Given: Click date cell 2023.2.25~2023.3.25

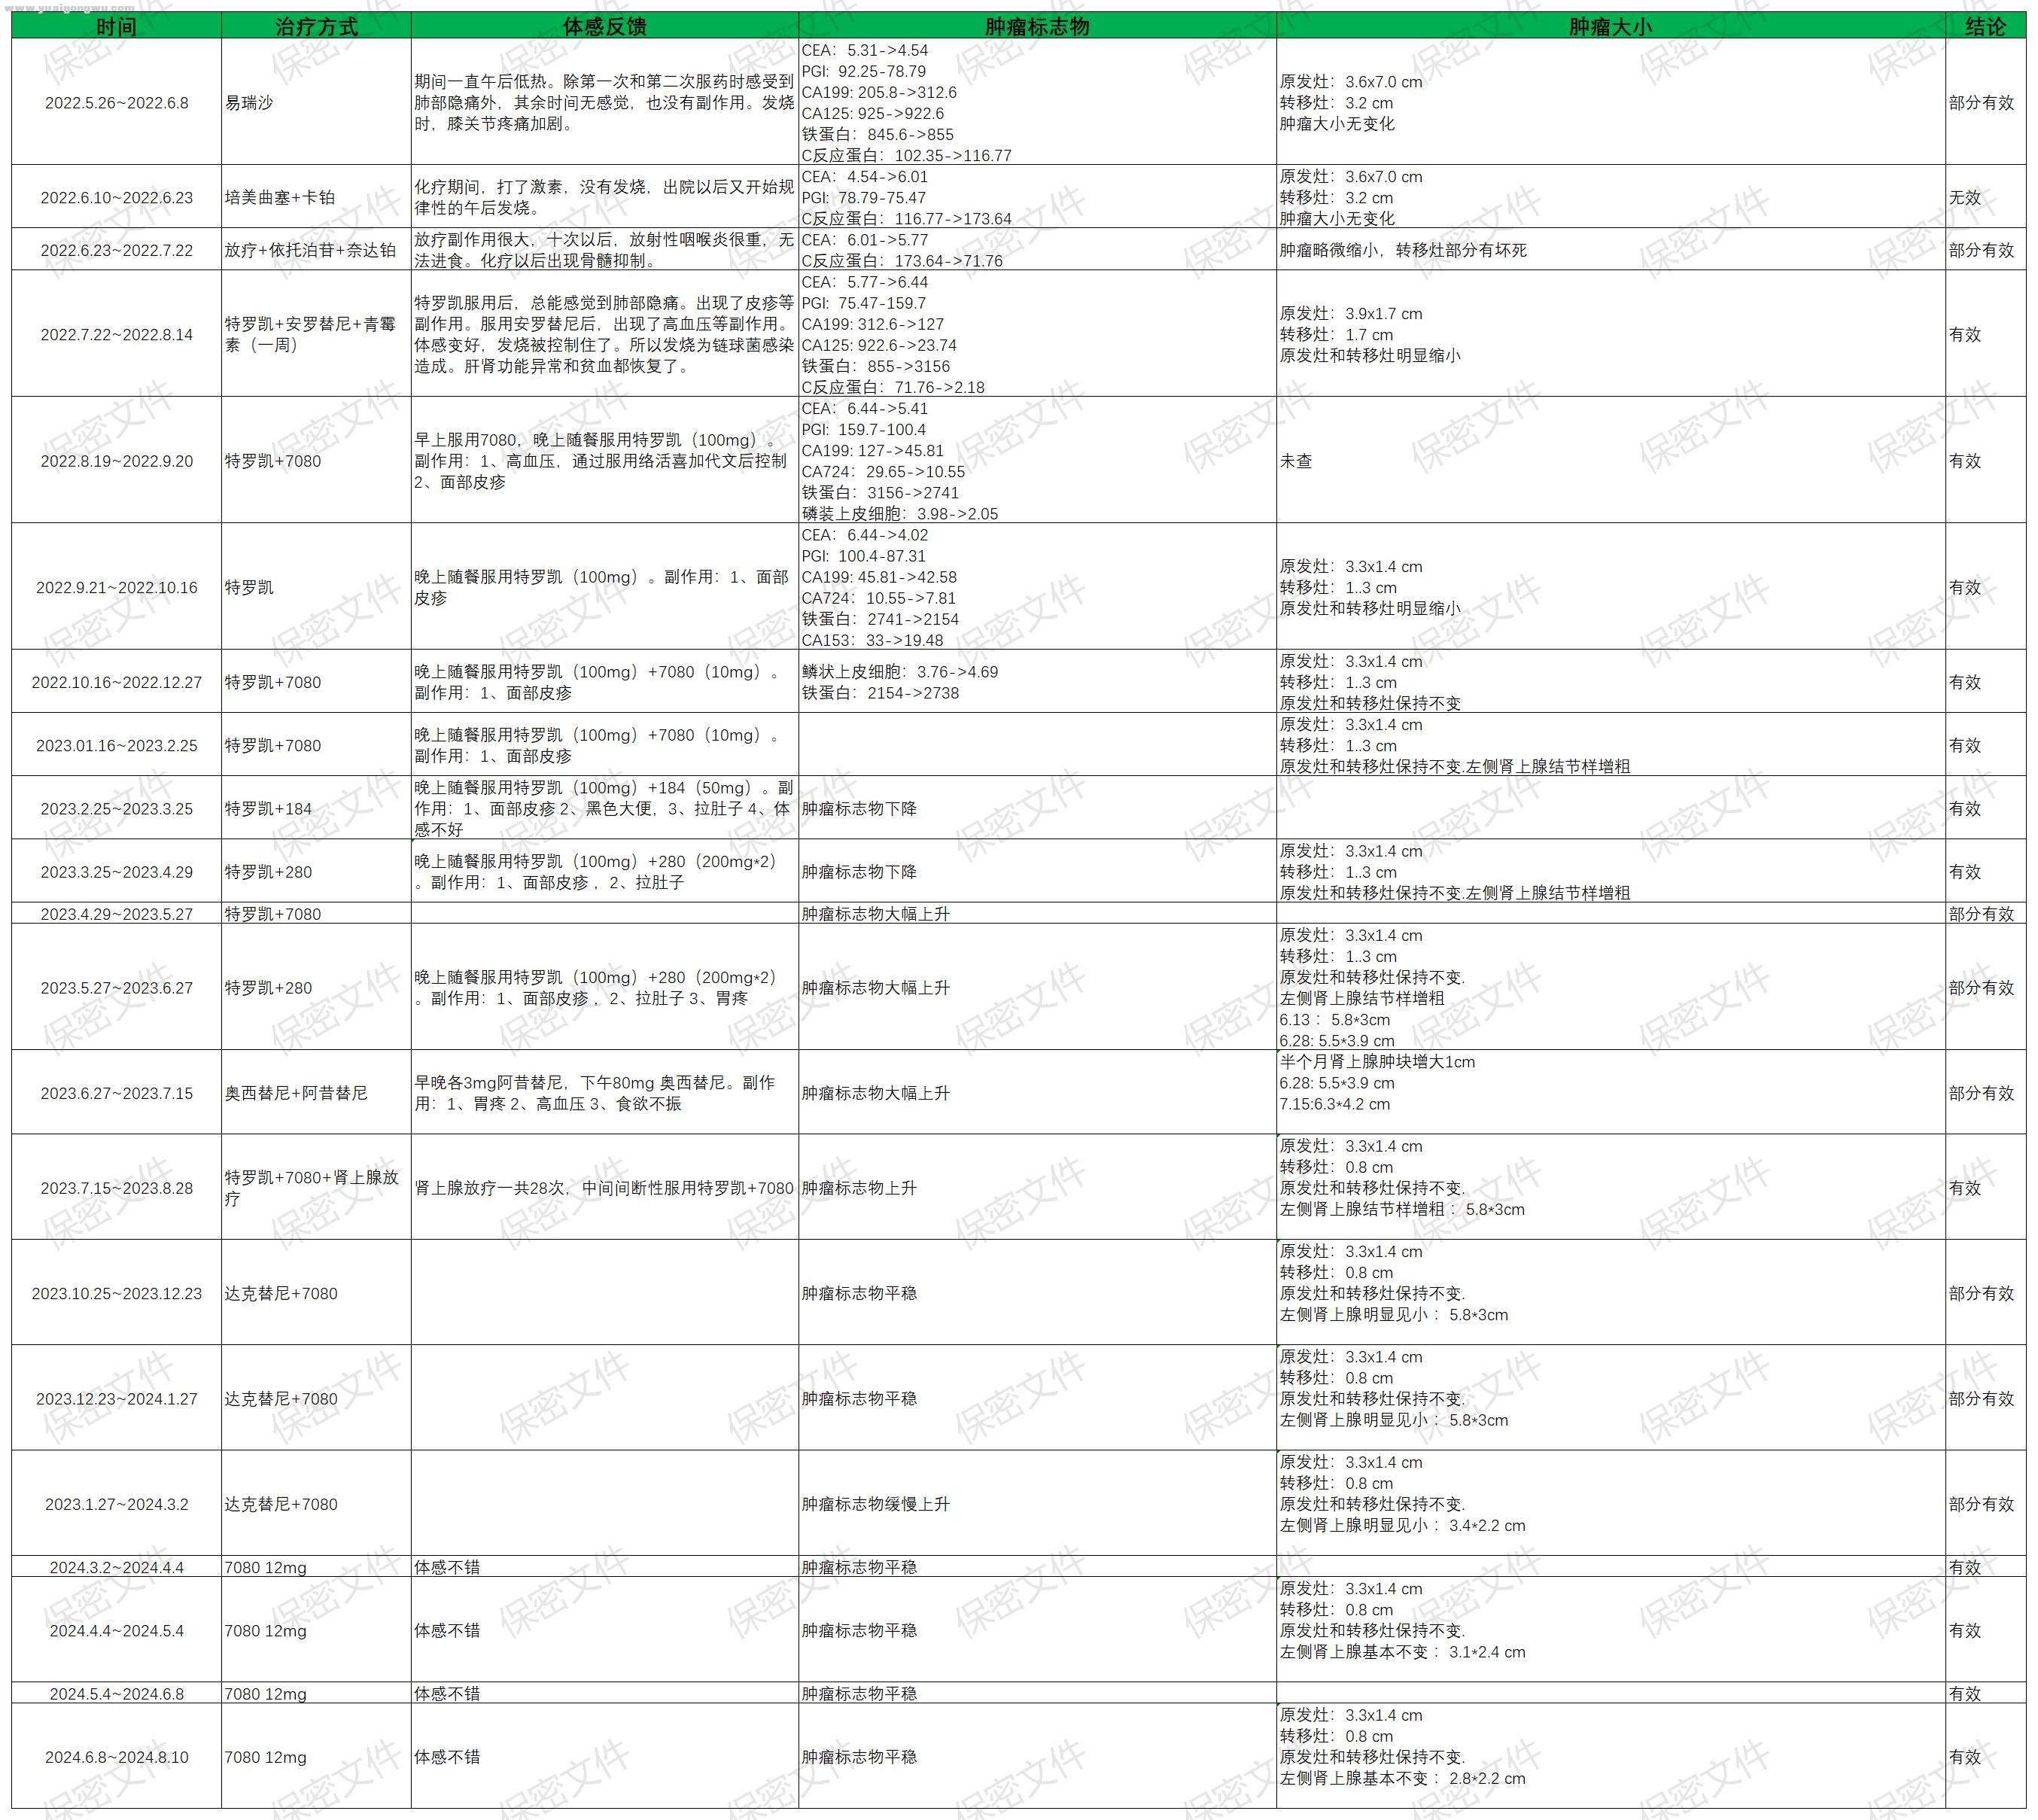Looking at the screenshot, I should pyautogui.click(x=117, y=808).
